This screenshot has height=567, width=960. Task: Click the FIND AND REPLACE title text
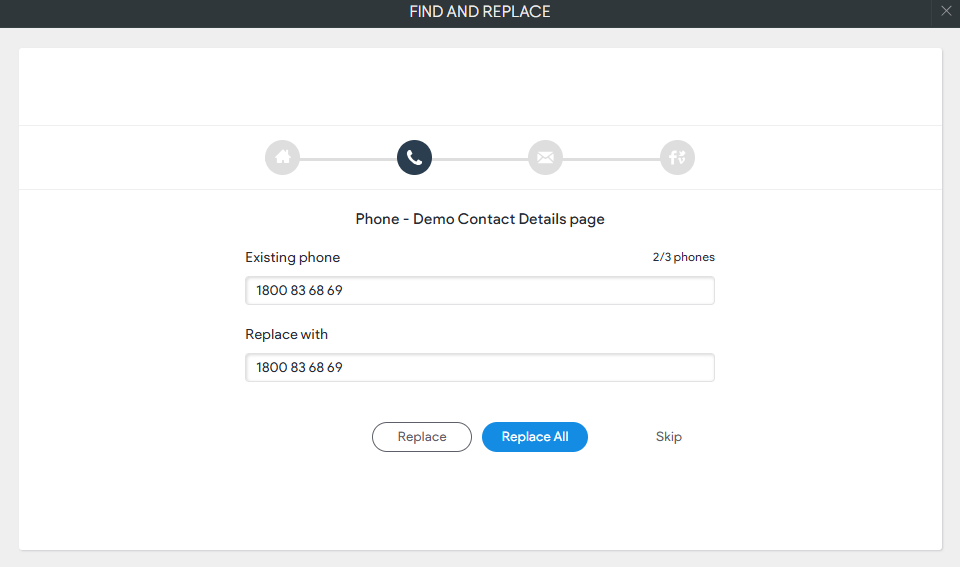[x=480, y=12]
